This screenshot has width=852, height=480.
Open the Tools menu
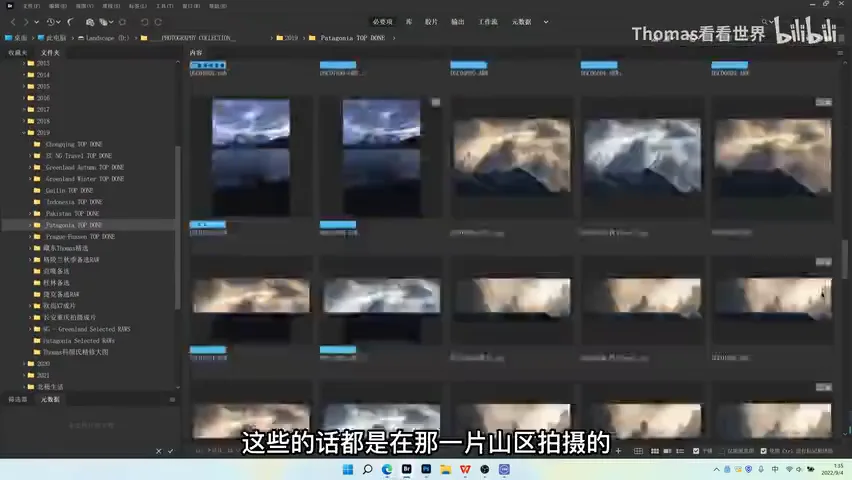[x=164, y=6]
